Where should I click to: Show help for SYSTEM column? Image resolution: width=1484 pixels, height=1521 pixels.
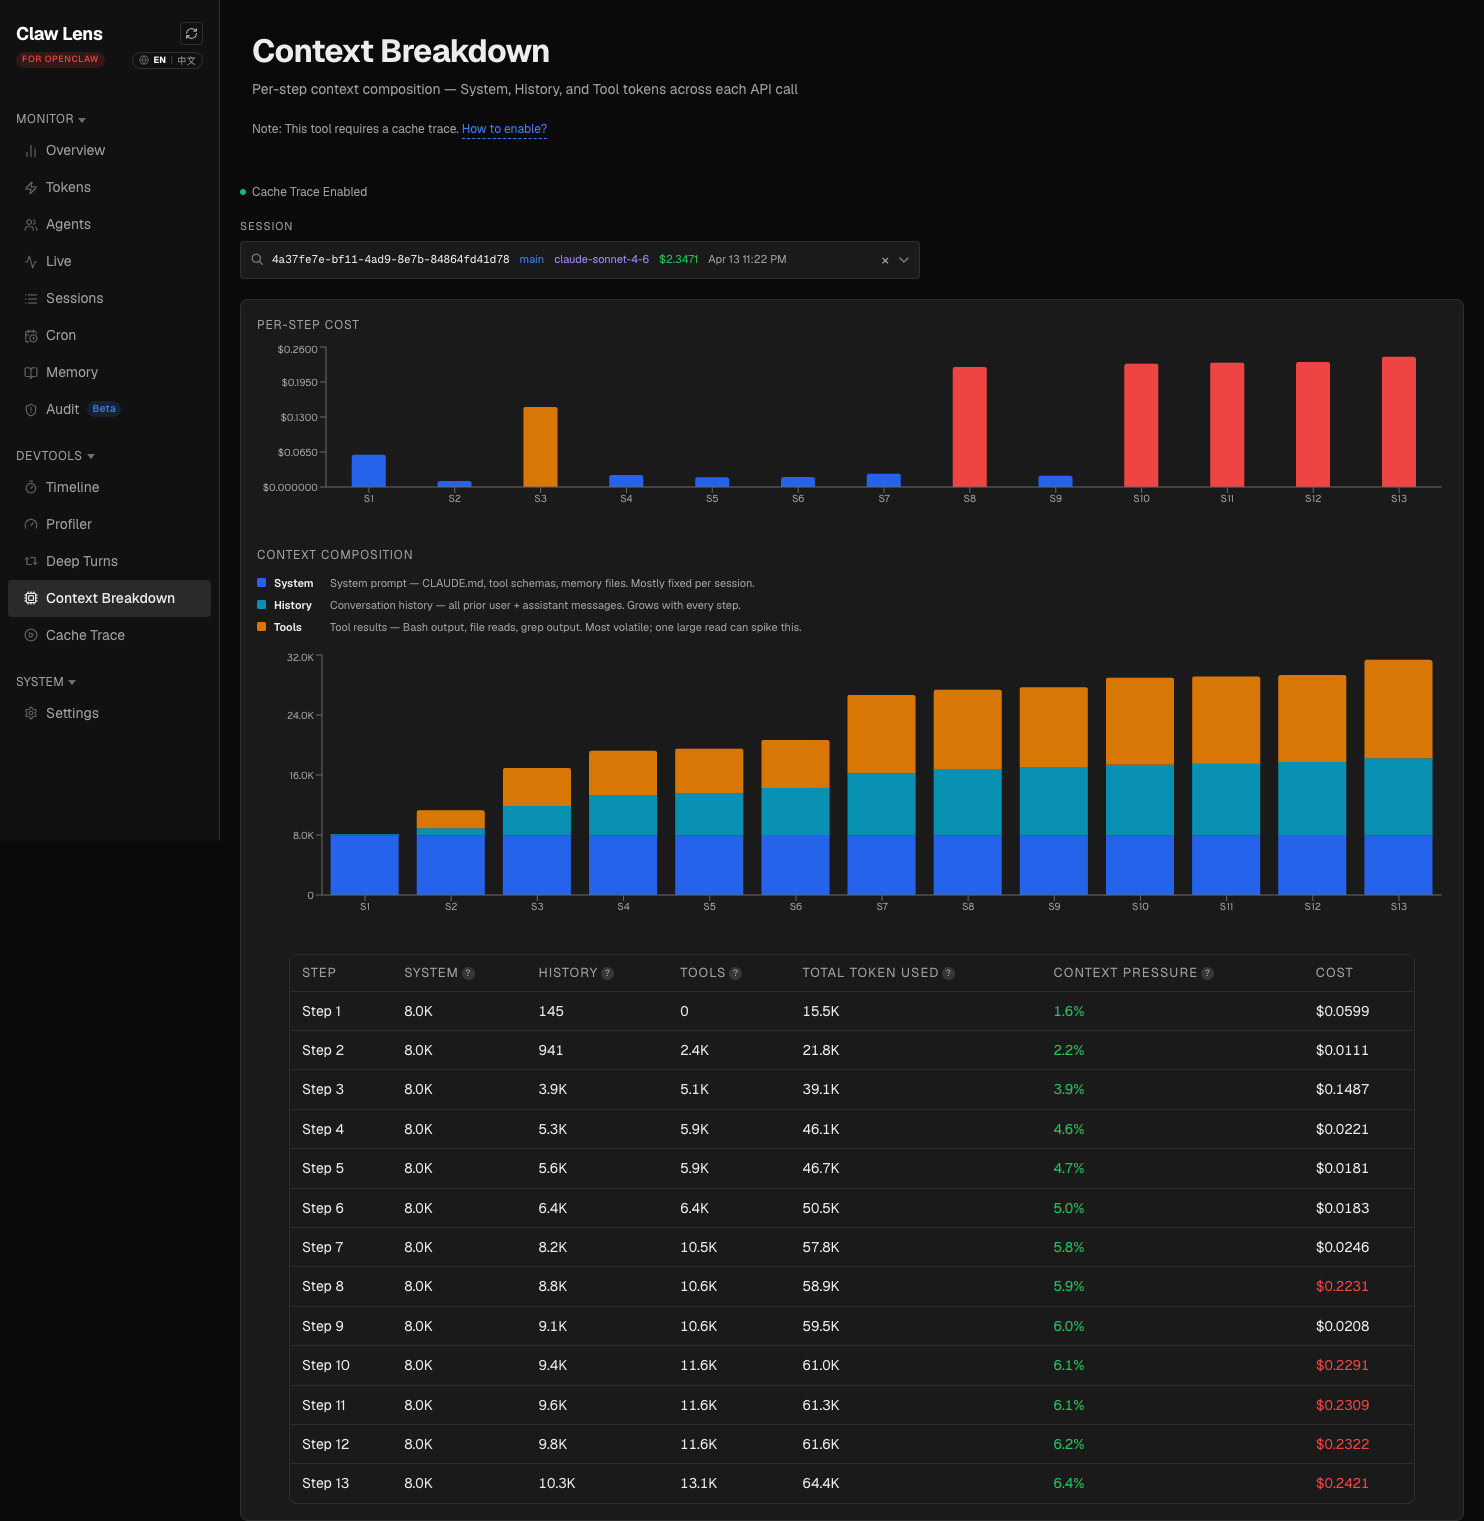coord(468,974)
